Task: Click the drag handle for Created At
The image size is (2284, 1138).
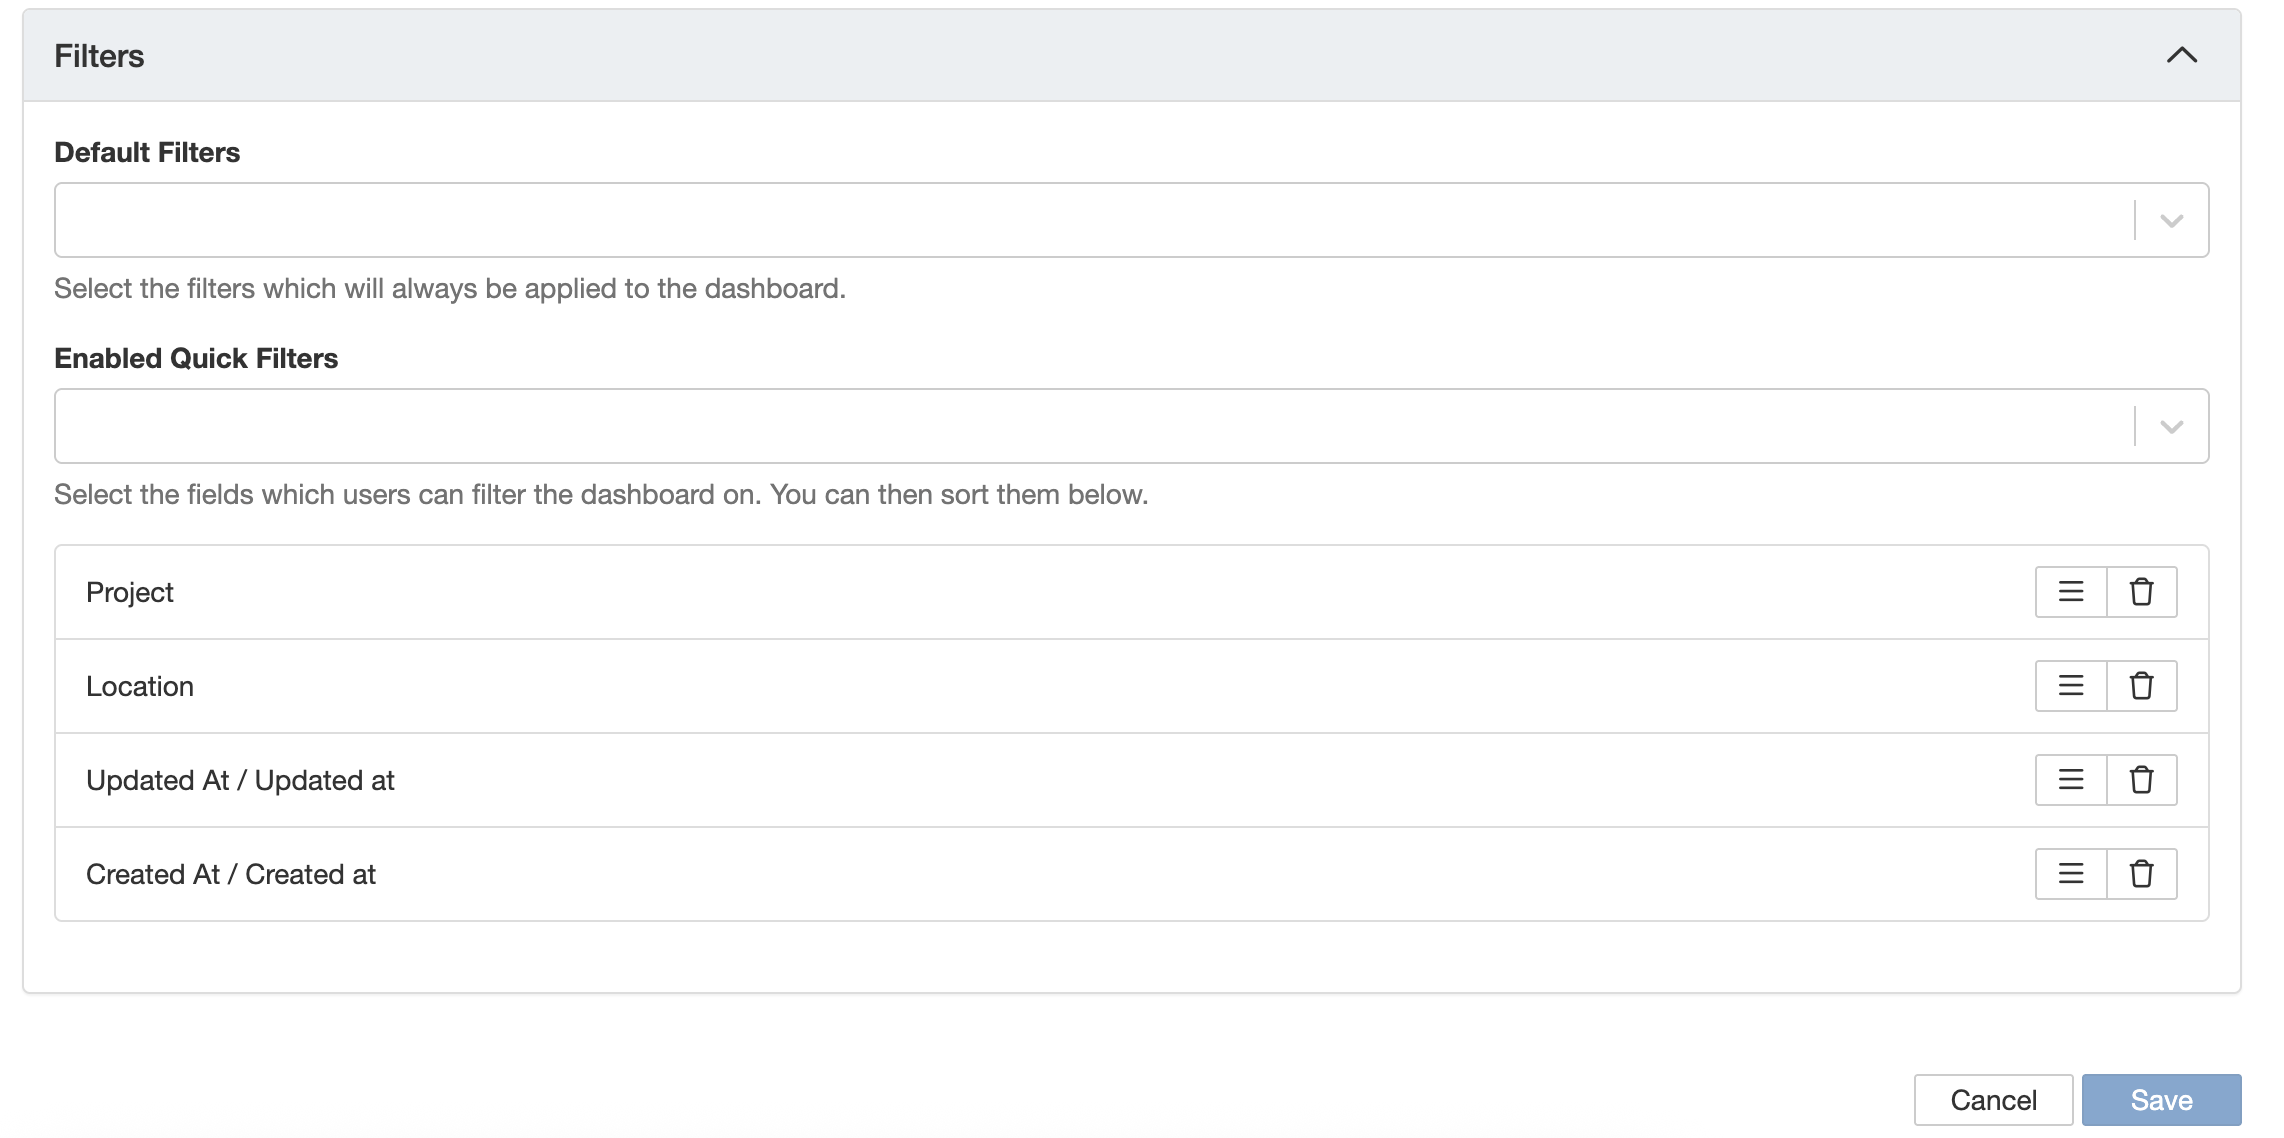Action: 2070,874
